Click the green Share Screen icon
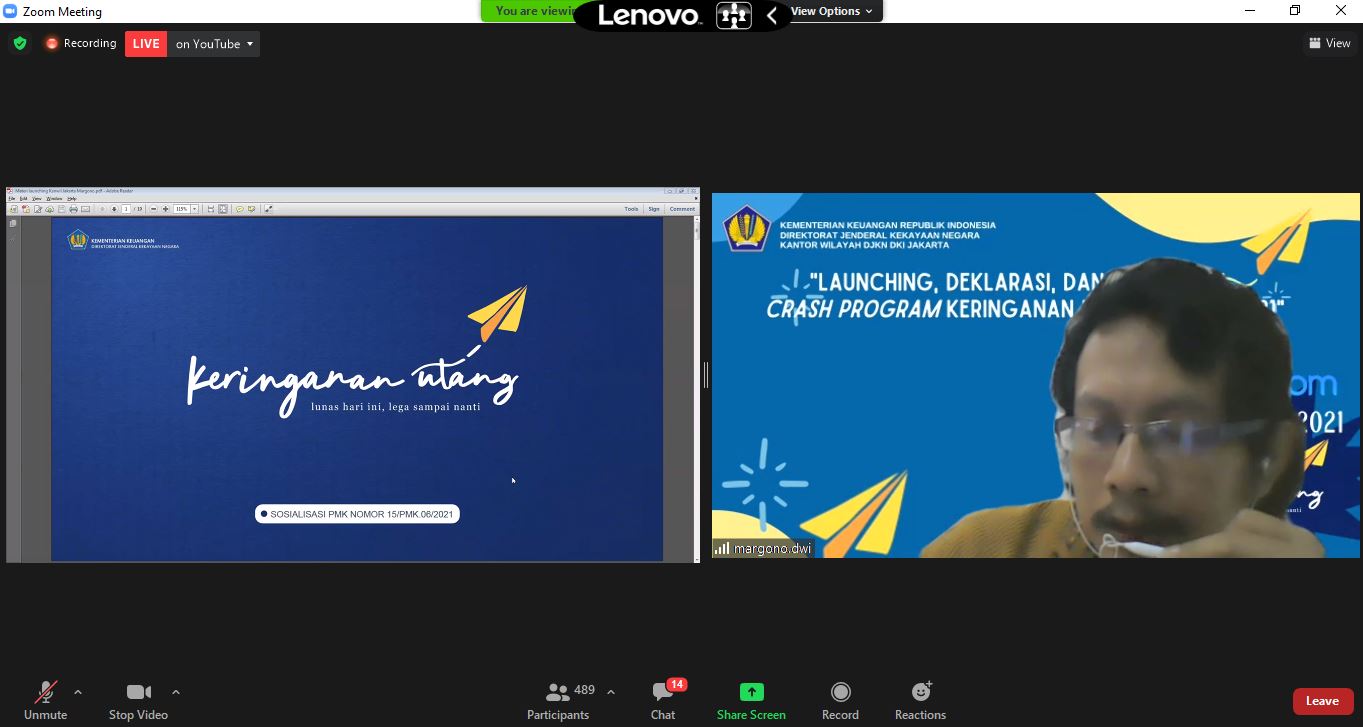This screenshot has width=1363, height=727. pyautogui.click(x=751, y=692)
